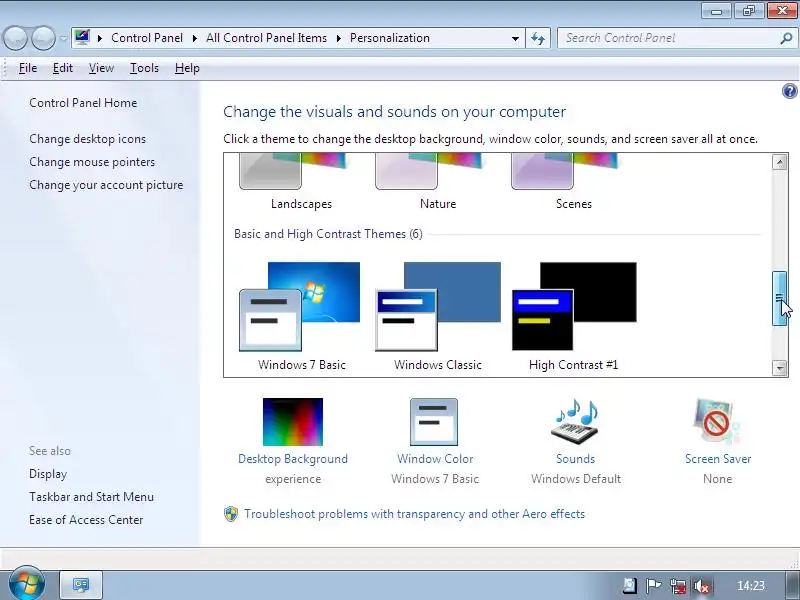The width and height of the screenshot is (800, 600).
Task: Click the blue Help question mark icon
Action: 789,91
